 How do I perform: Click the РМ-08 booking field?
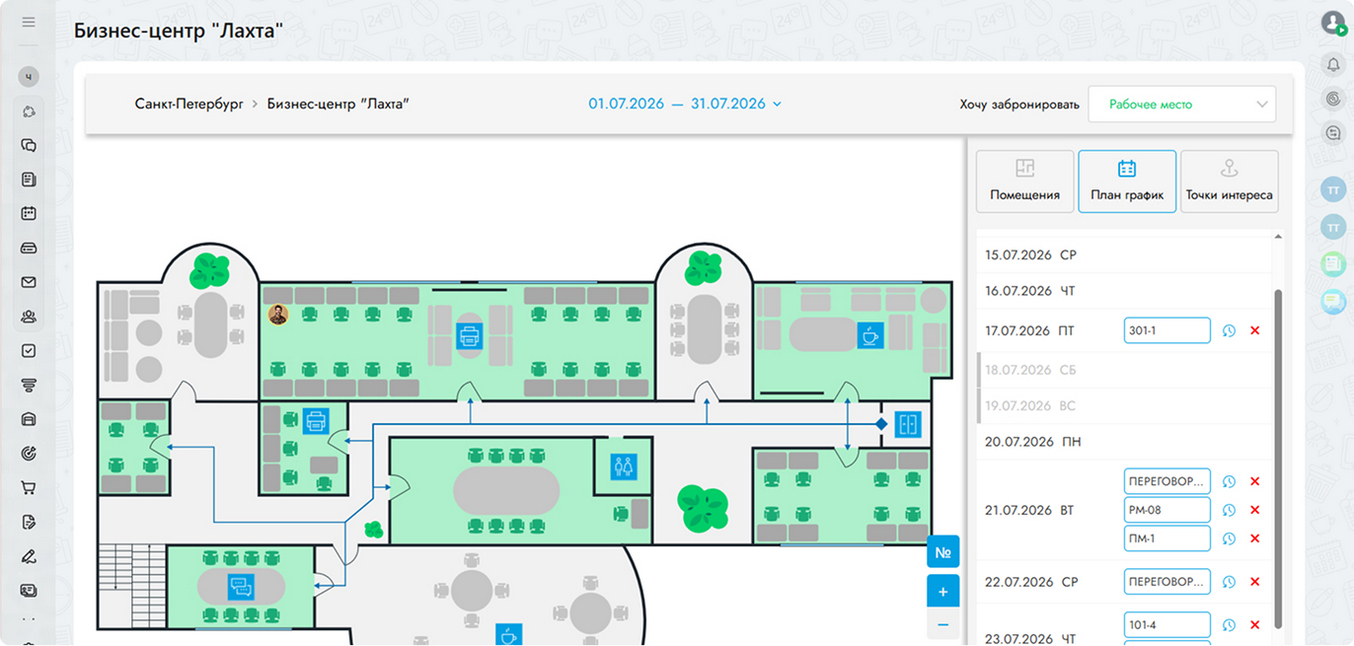(x=1167, y=510)
